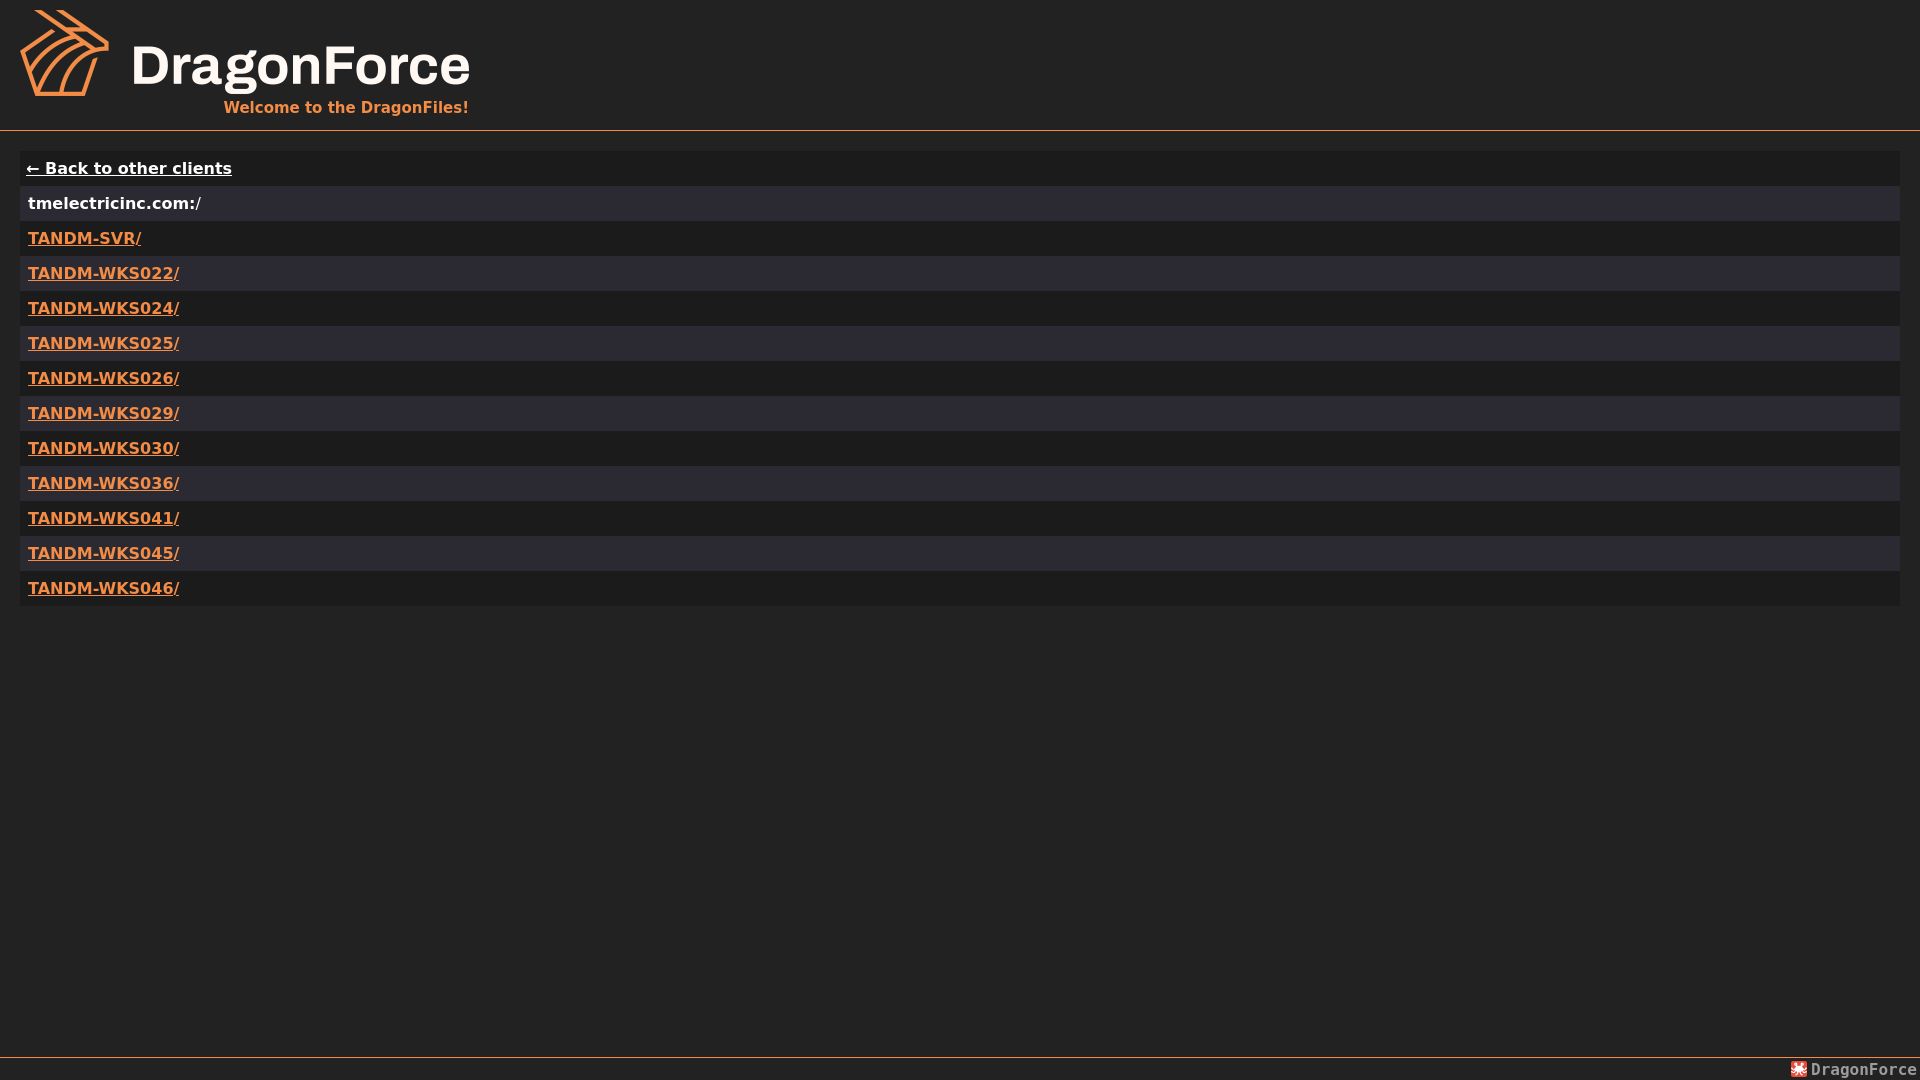Viewport: 1920px width, 1080px height.
Task: Browse the TANDM-WKS045/ directory
Action: [103, 554]
